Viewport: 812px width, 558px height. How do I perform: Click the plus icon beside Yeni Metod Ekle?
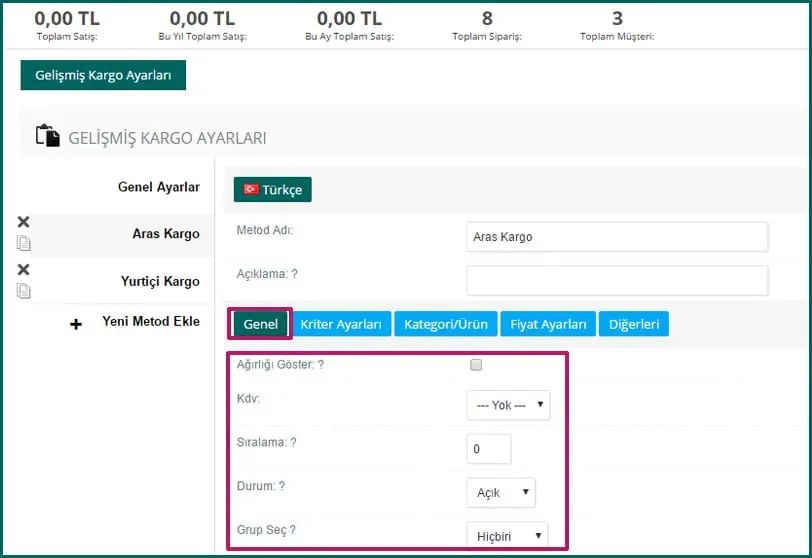pyautogui.click(x=76, y=324)
